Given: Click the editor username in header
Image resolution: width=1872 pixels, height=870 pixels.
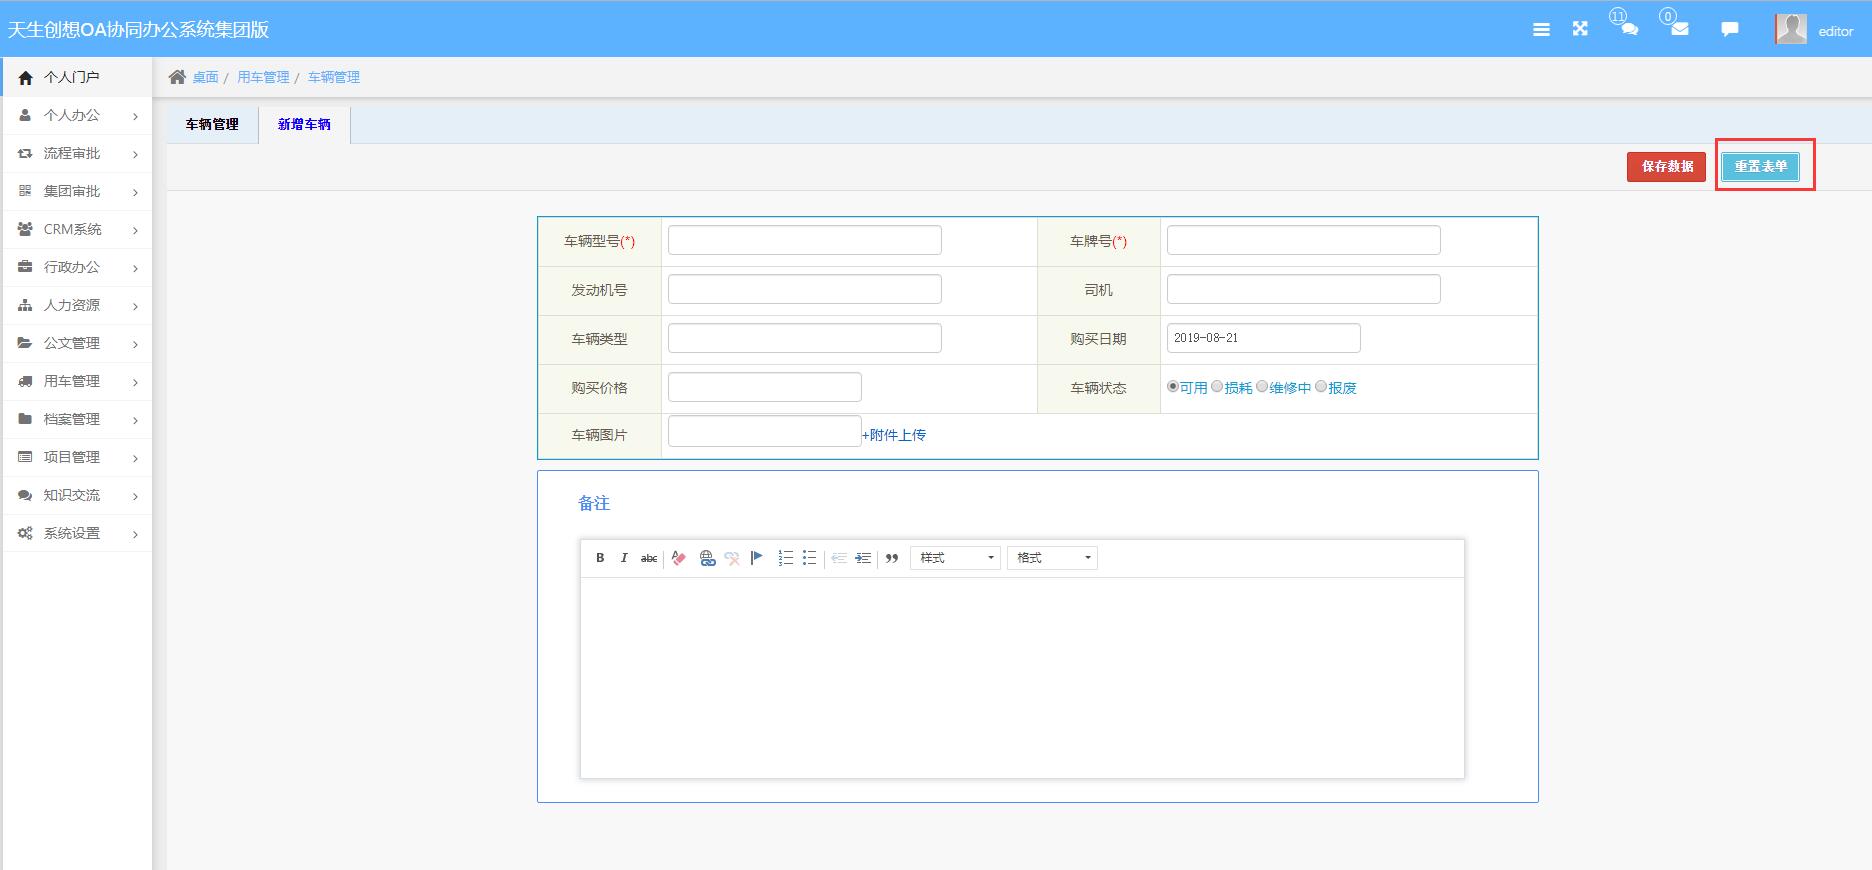Looking at the screenshot, I should (1835, 31).
